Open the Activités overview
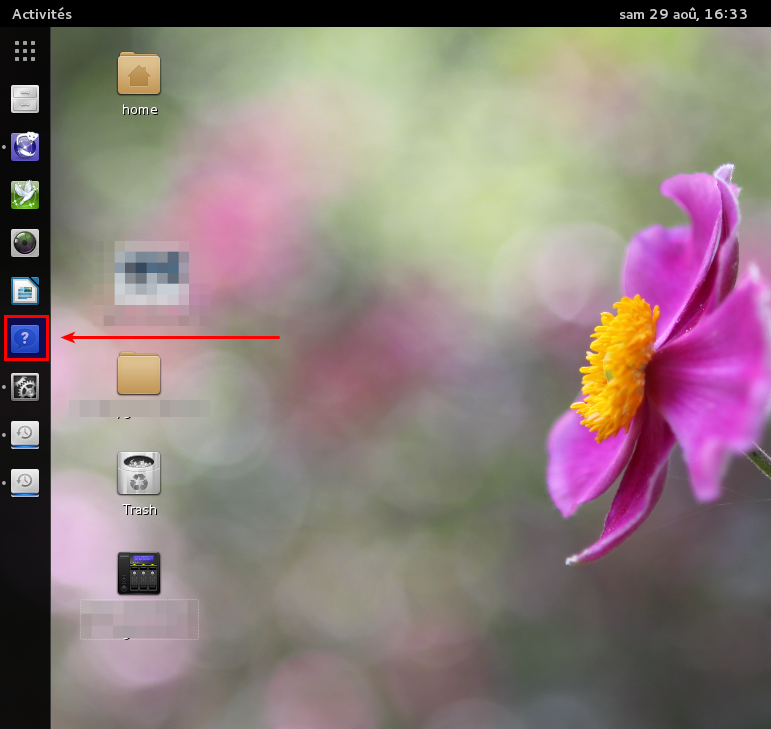Image resolution: width=771 pixels, height=729 pixels. click(42, 14)
